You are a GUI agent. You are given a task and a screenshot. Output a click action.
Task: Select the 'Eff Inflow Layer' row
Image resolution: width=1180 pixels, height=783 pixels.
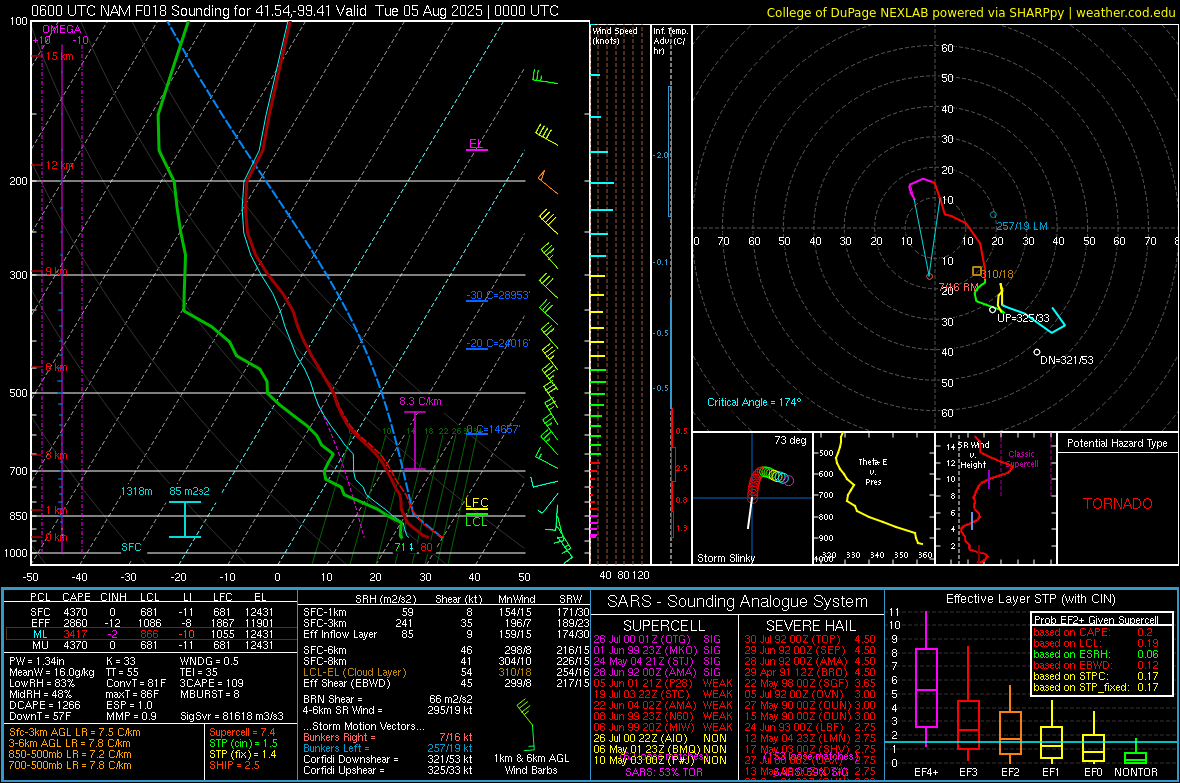[x=446, y=634]
